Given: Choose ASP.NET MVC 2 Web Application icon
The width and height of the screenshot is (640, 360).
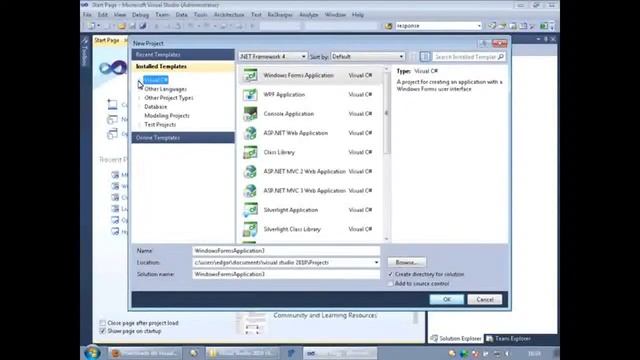Looking at the screenshot, I should pos(250,171).
